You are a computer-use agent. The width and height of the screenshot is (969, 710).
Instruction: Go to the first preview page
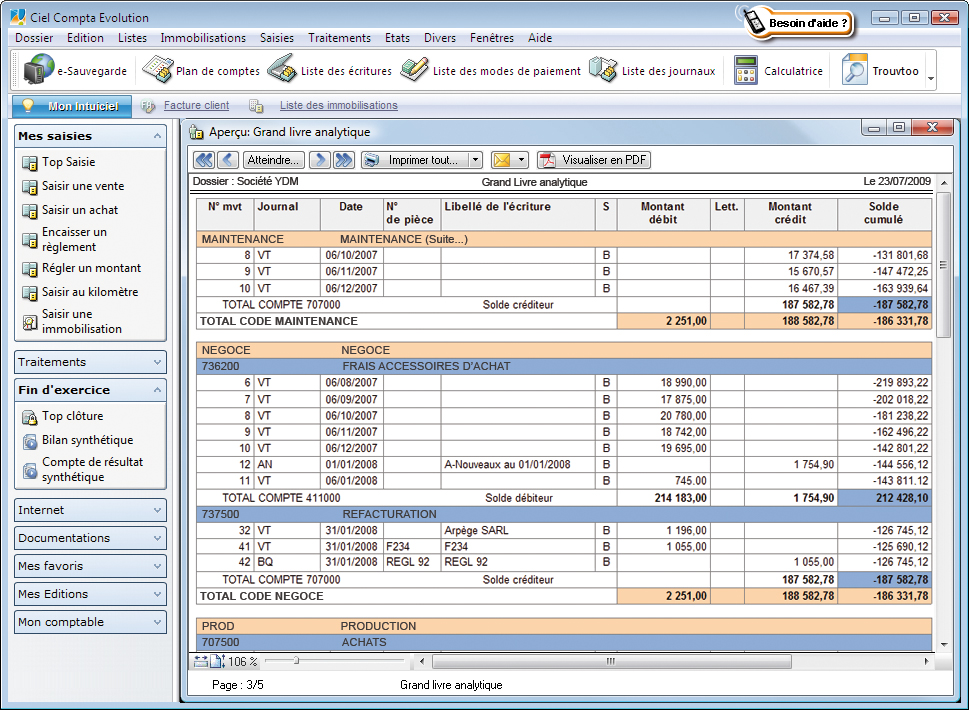[203, 160]
